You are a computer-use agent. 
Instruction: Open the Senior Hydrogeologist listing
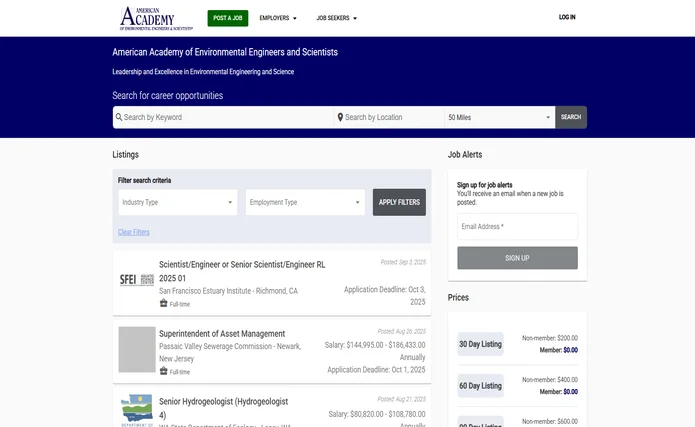coord(223,408)
